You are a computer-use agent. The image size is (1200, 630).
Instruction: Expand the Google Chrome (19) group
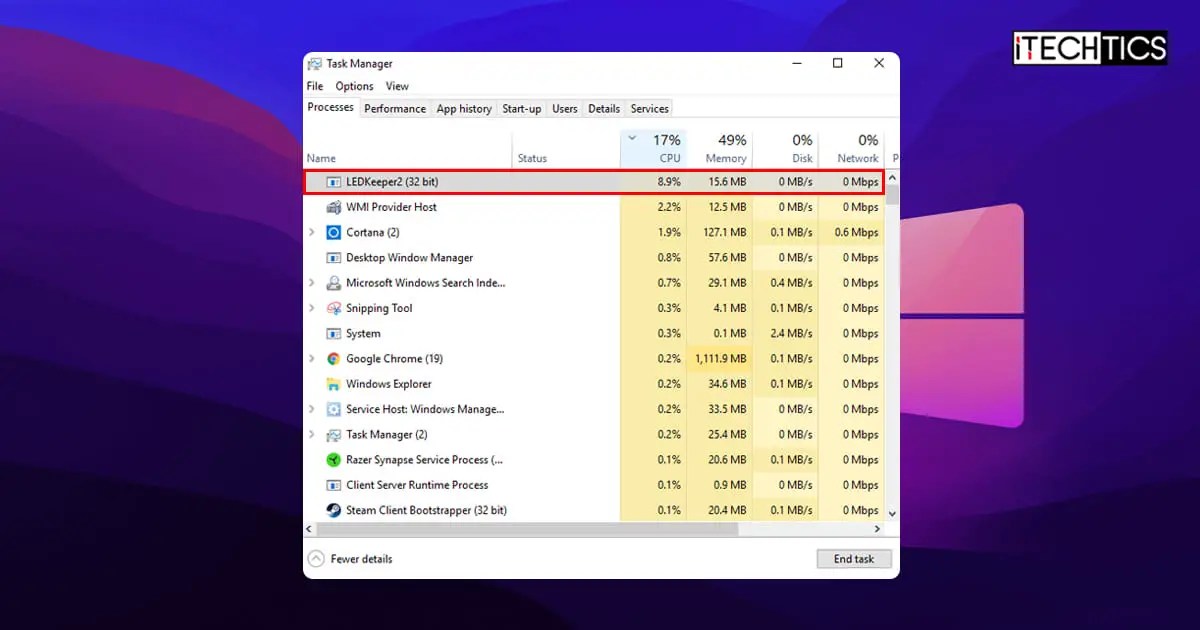pos(312,359)
